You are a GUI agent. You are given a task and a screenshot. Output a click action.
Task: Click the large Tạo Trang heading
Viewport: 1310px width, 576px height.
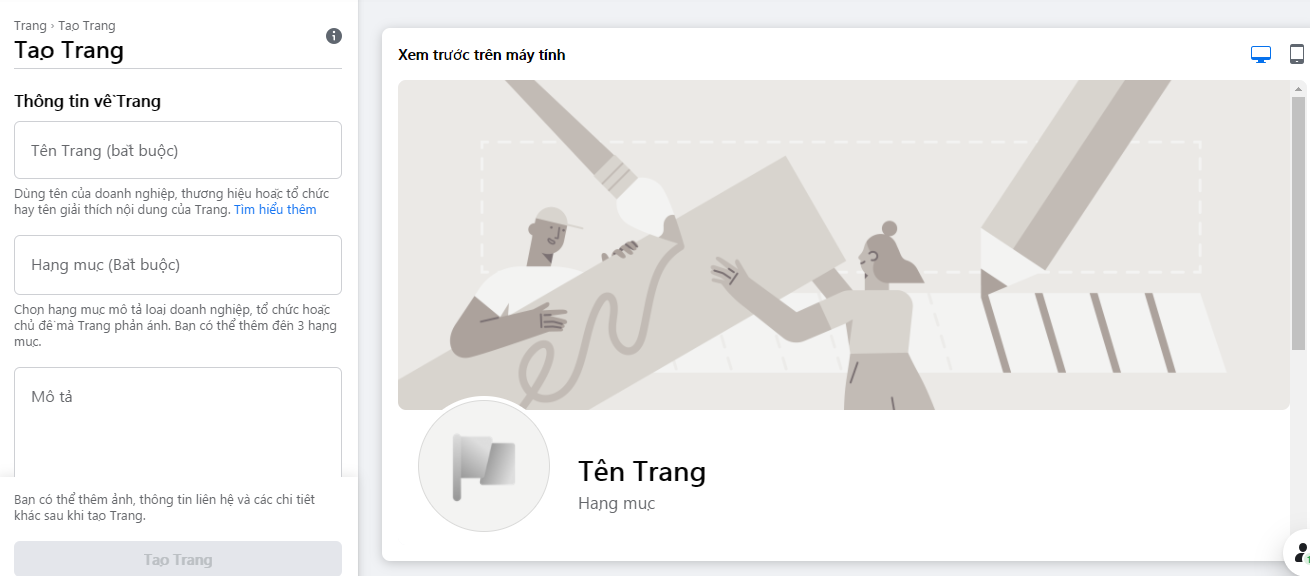coord(69,50)
